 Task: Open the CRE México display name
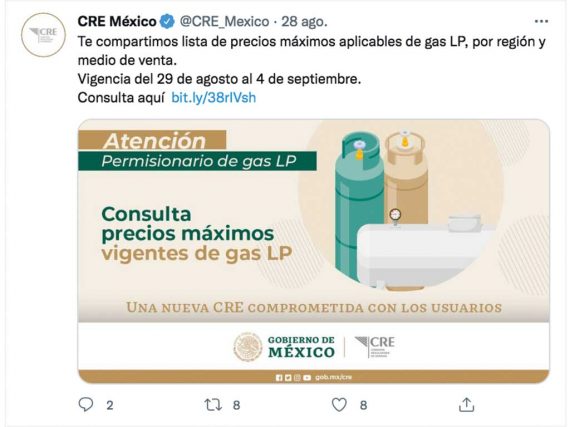click(117, 22)
